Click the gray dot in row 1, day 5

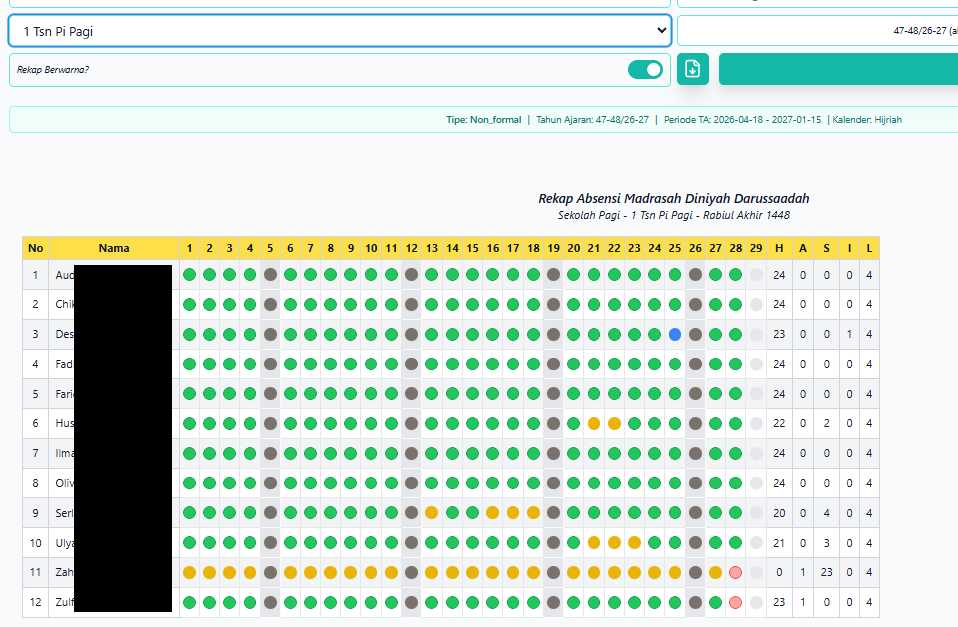coord(270,275)
